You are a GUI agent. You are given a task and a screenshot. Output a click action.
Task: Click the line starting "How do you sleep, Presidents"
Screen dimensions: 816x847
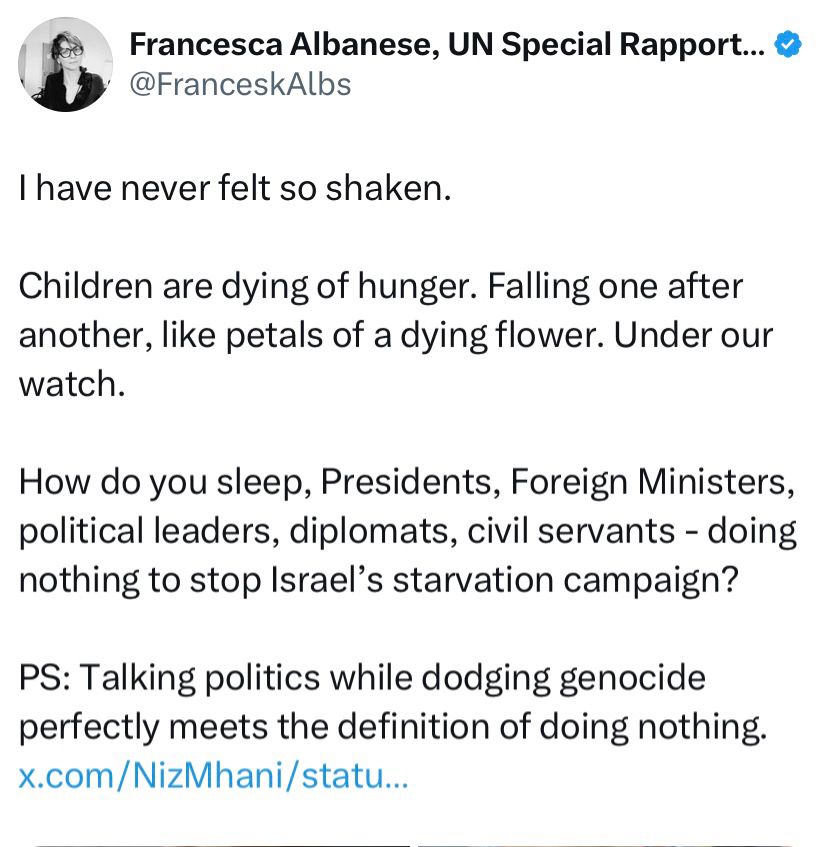point(407,482)
